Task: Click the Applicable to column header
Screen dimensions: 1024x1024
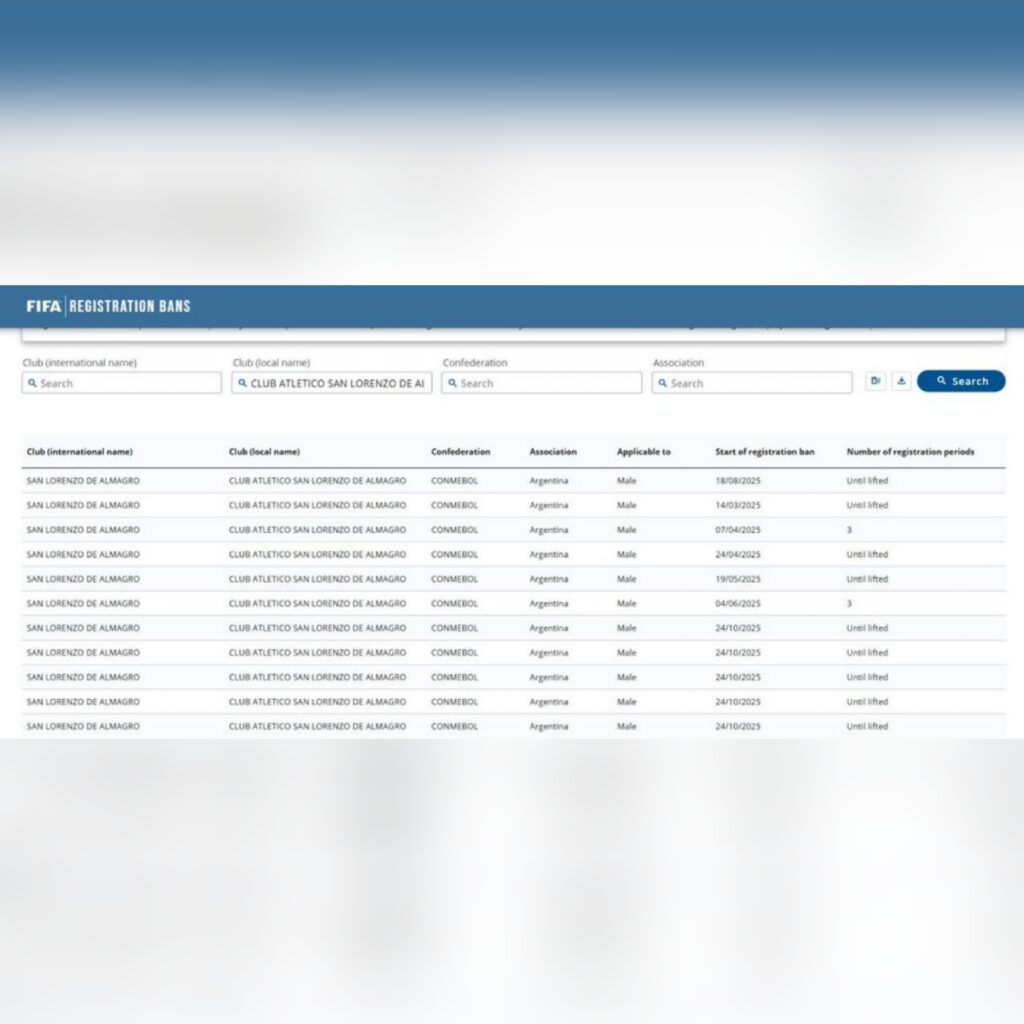Action: 643,452
